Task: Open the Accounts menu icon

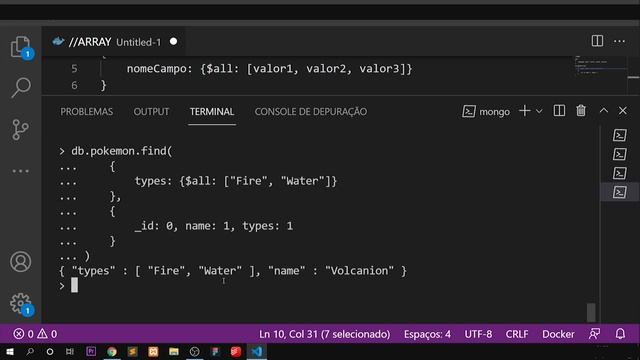Action: 20,262
